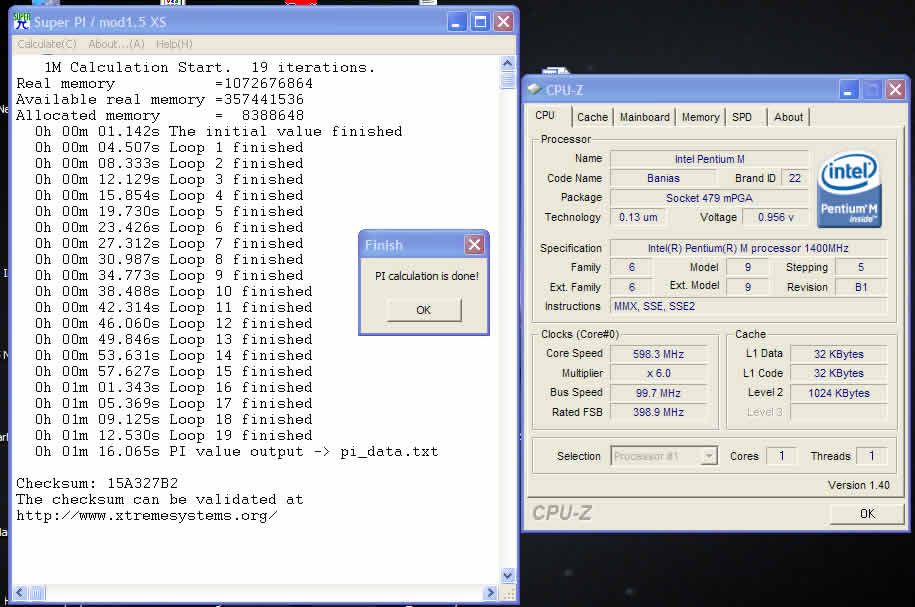Switch to the Memory tab
This screenshot has width=915, height=607.
coord(700,117)
